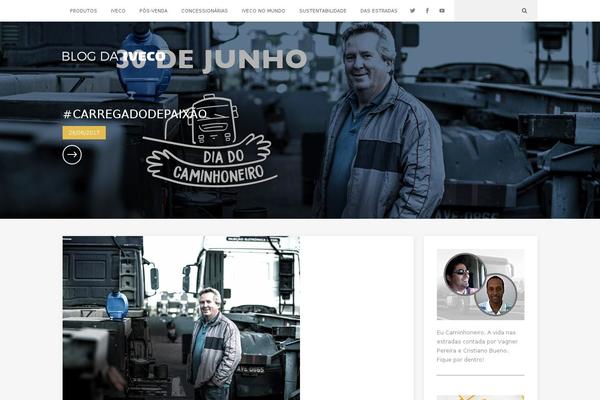The width and height of the screenshot is (600, 400).
Task: Open the DAS ESTRADAS menu
Action: 379,11
